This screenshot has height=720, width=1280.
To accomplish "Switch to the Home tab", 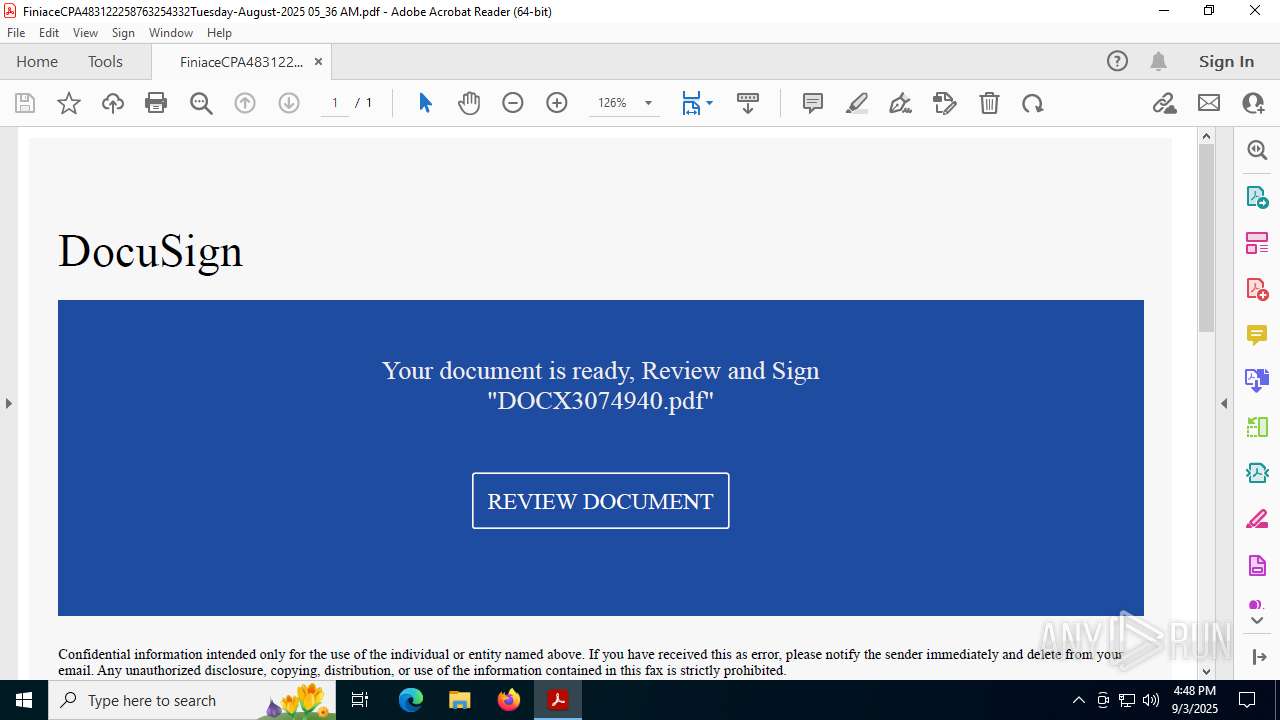I will (37, 61).
